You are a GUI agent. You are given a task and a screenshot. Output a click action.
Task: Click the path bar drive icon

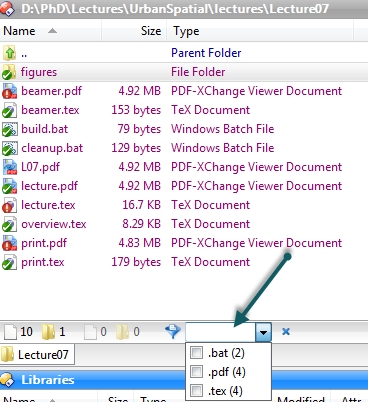(x=7, y=9)
